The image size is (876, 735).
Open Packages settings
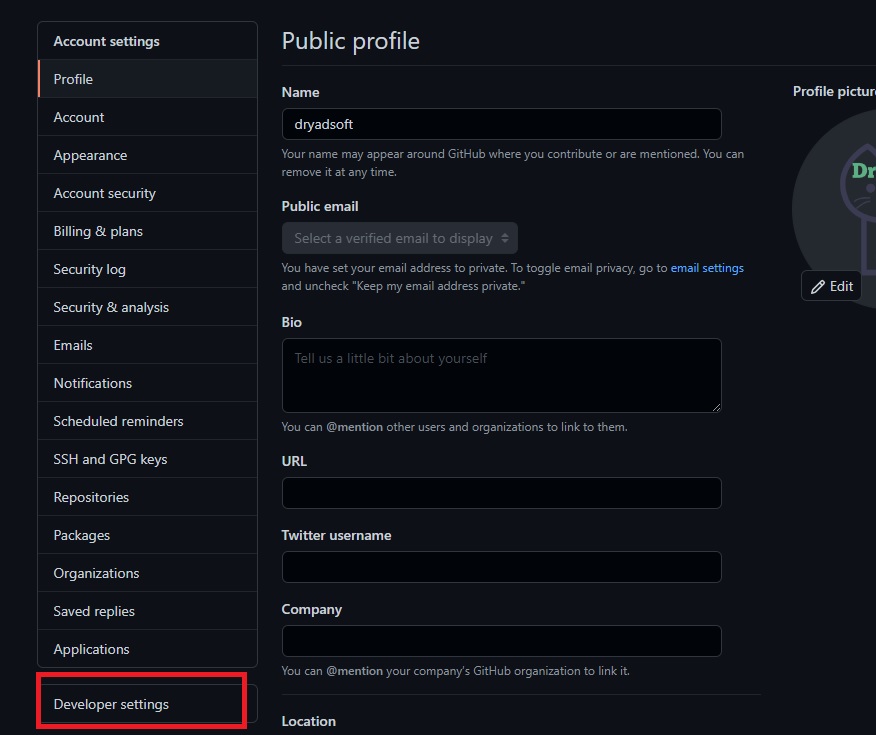coord(147,534)
